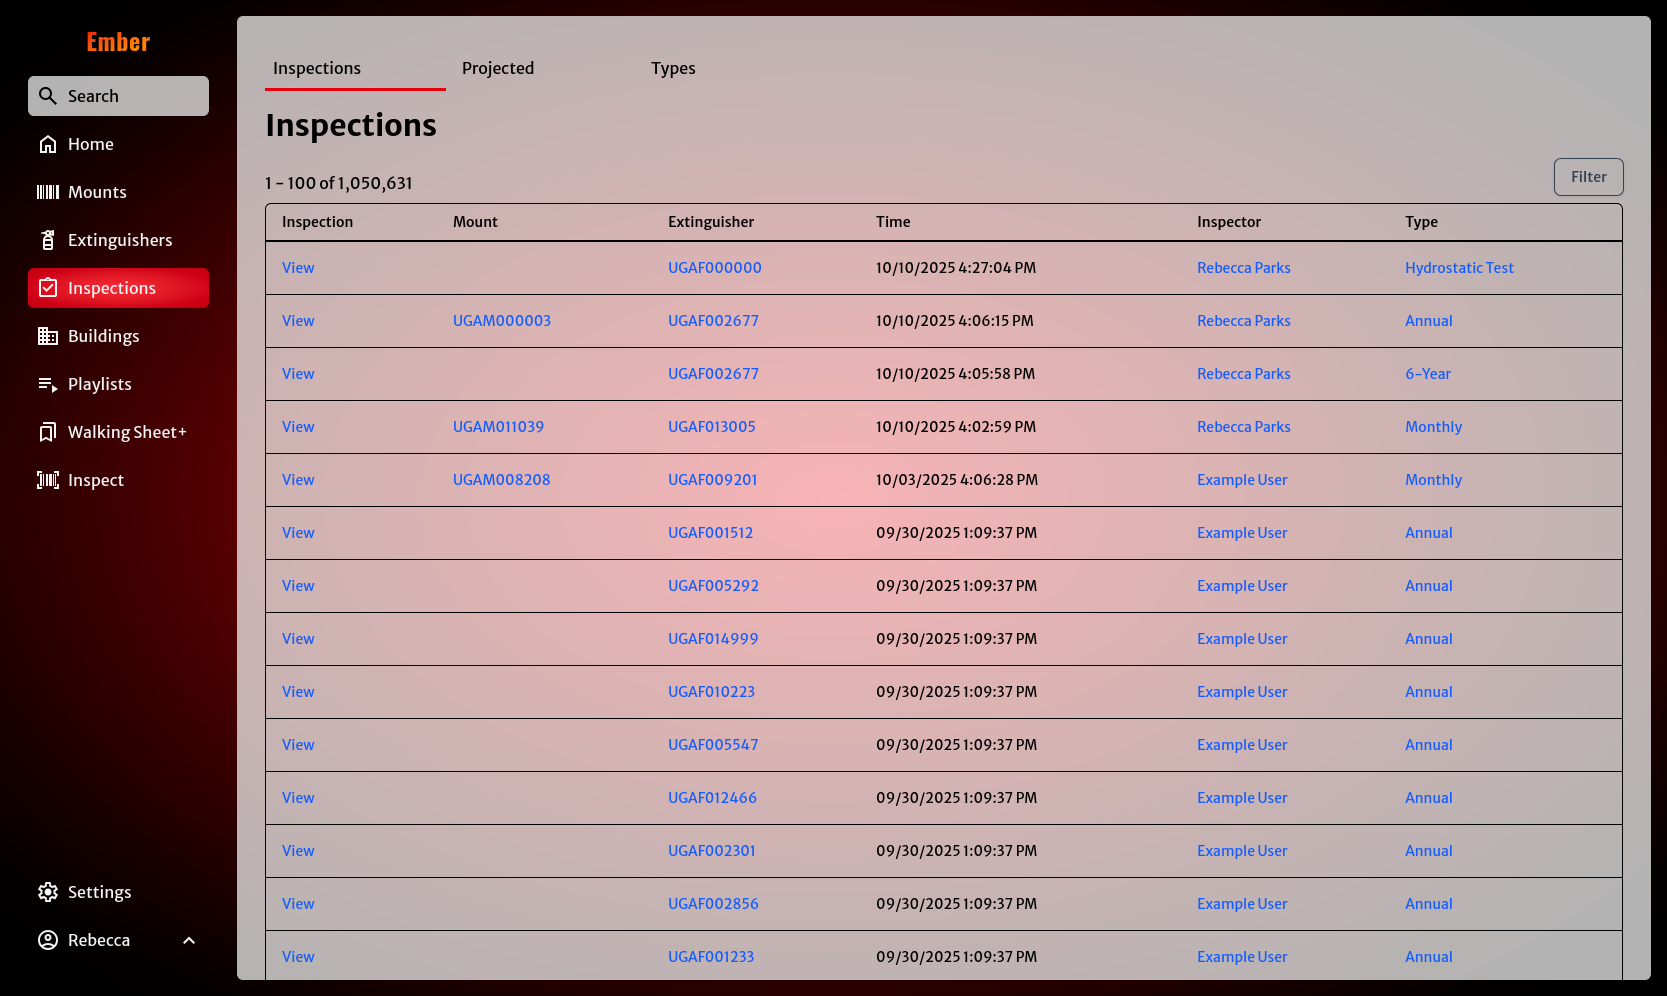Open the Types tab
This screenshot has width=1667, height=996.
pyautogui.click(x=672, y=68)
